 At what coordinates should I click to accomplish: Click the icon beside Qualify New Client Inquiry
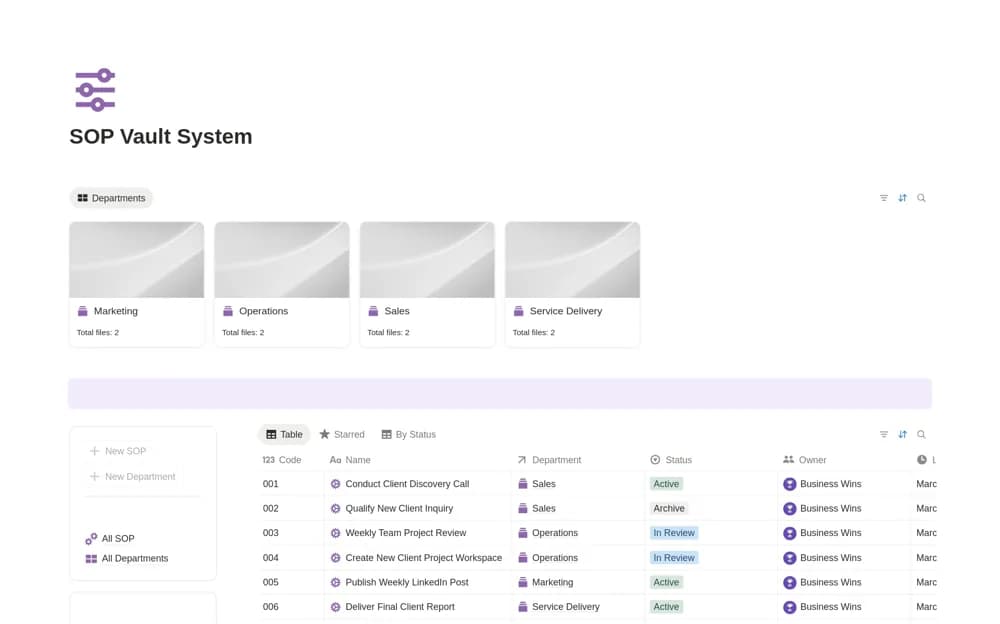(335, 509)
